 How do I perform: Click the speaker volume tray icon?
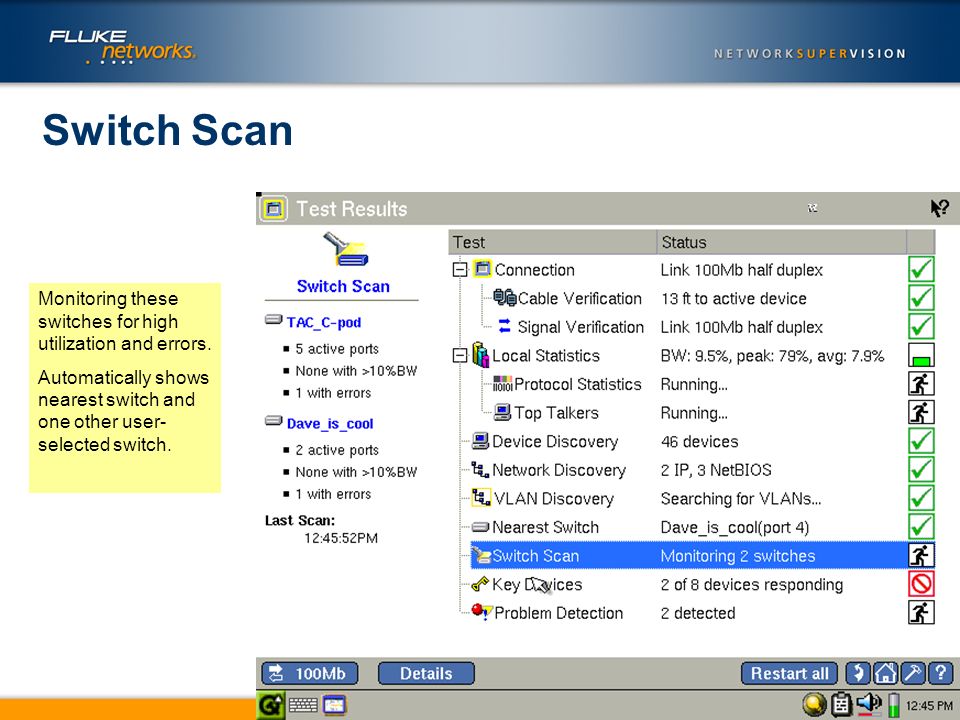click(869, 703)
